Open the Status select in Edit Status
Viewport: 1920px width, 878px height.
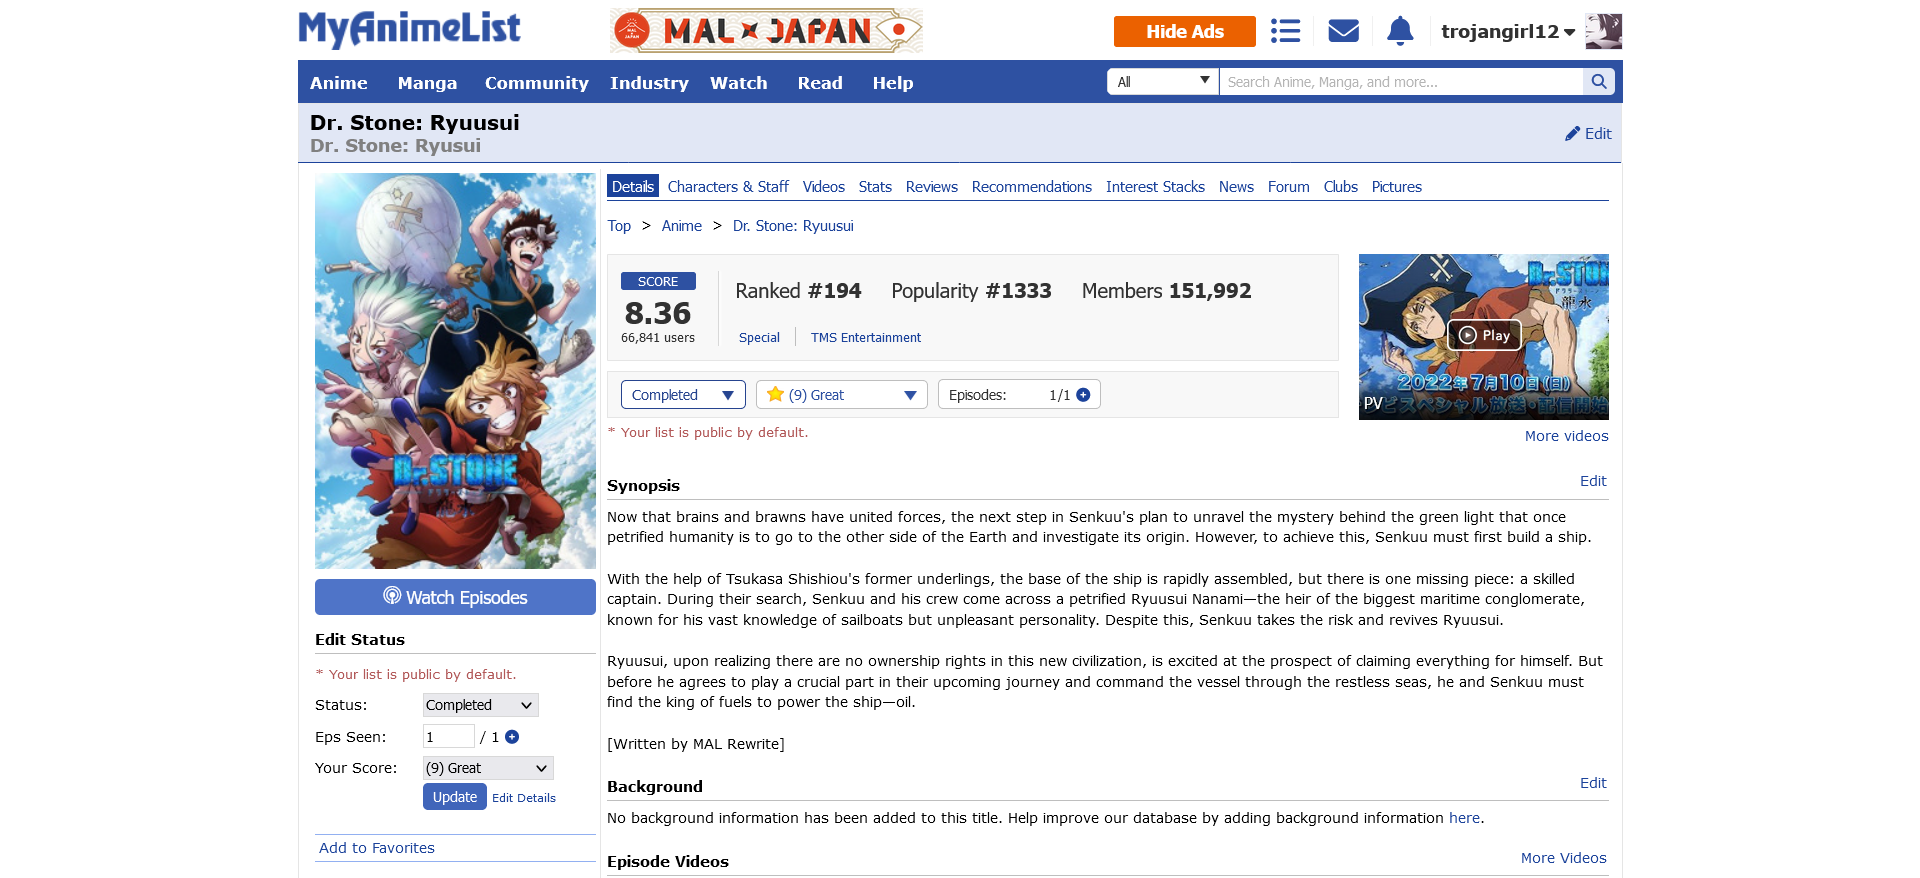480,705
